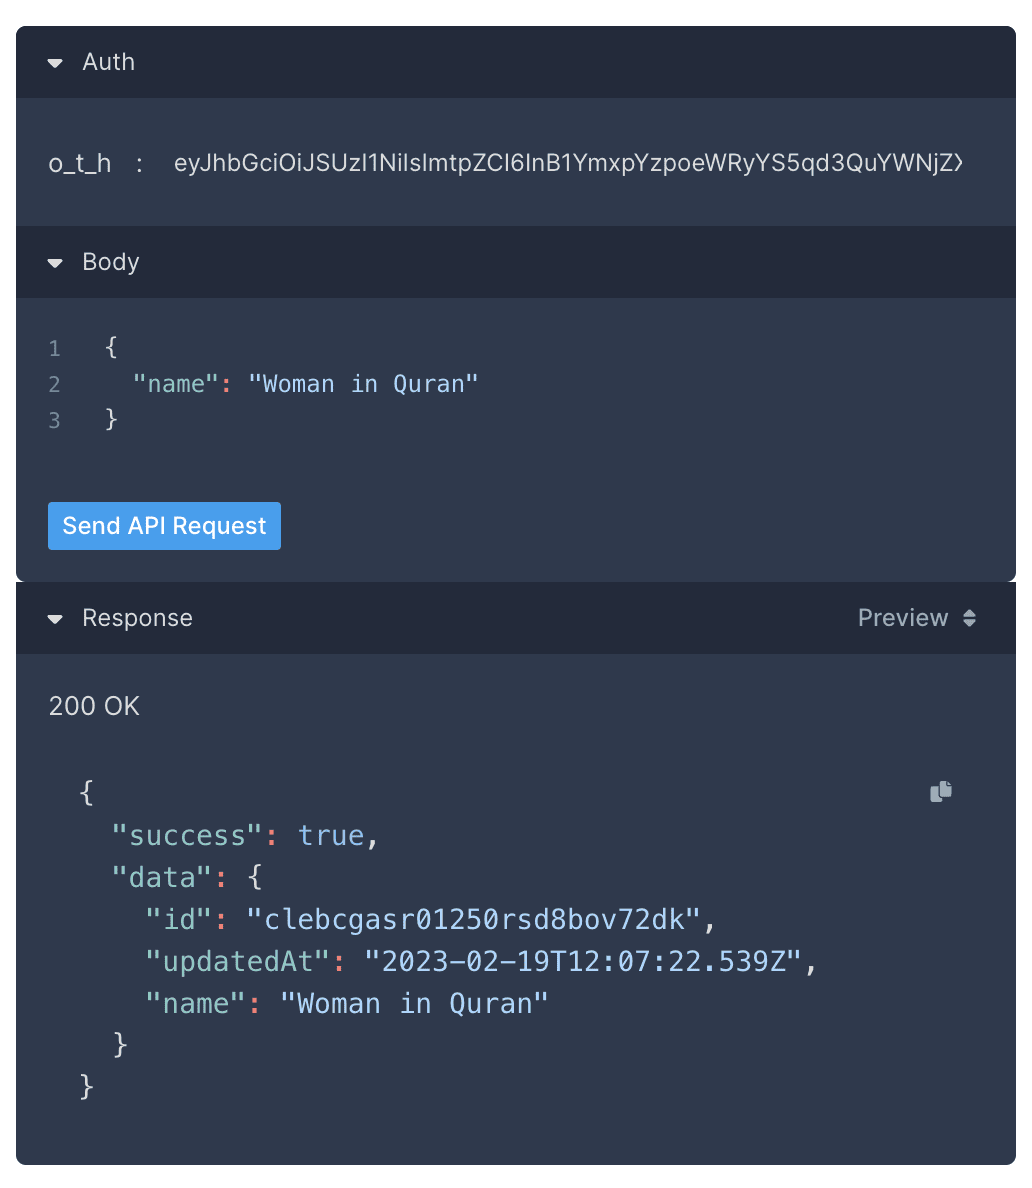Click the Response section title
The width and height of the screenshot is (1032, 1188).
click(x=137, y=618)
